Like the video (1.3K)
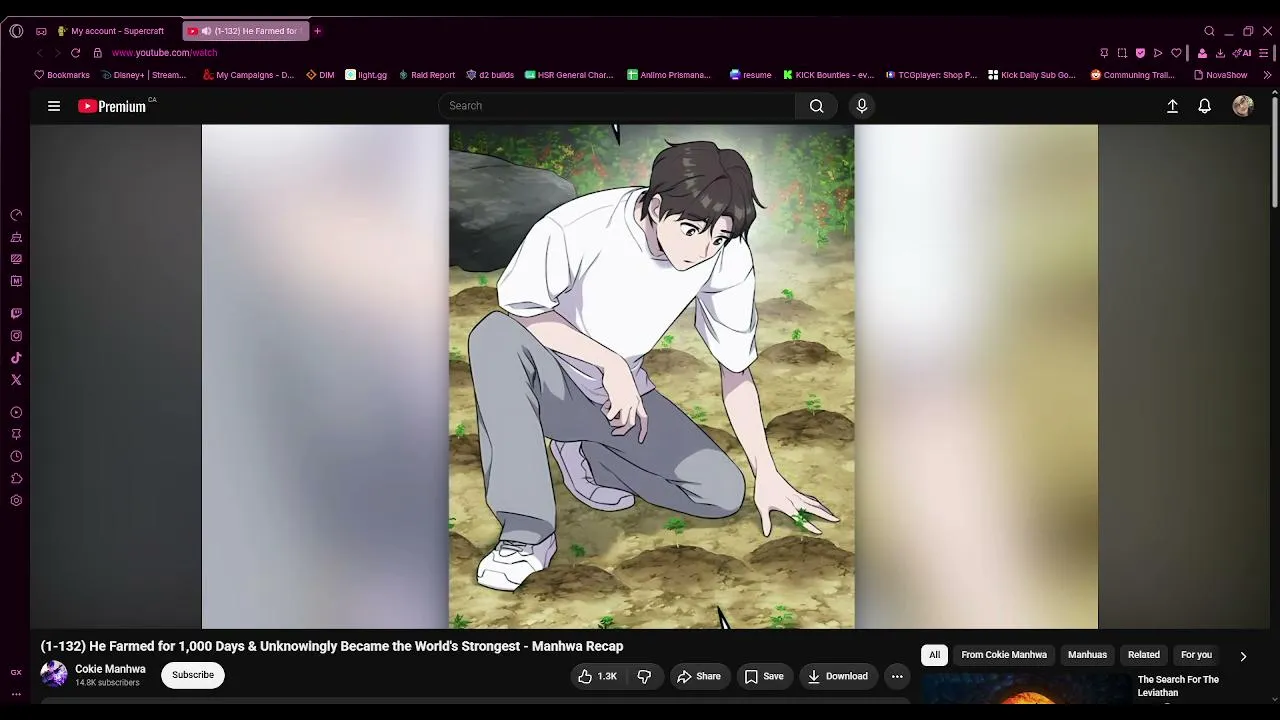The height and width of the screenshot is (720, 1280). click(597, 677)
